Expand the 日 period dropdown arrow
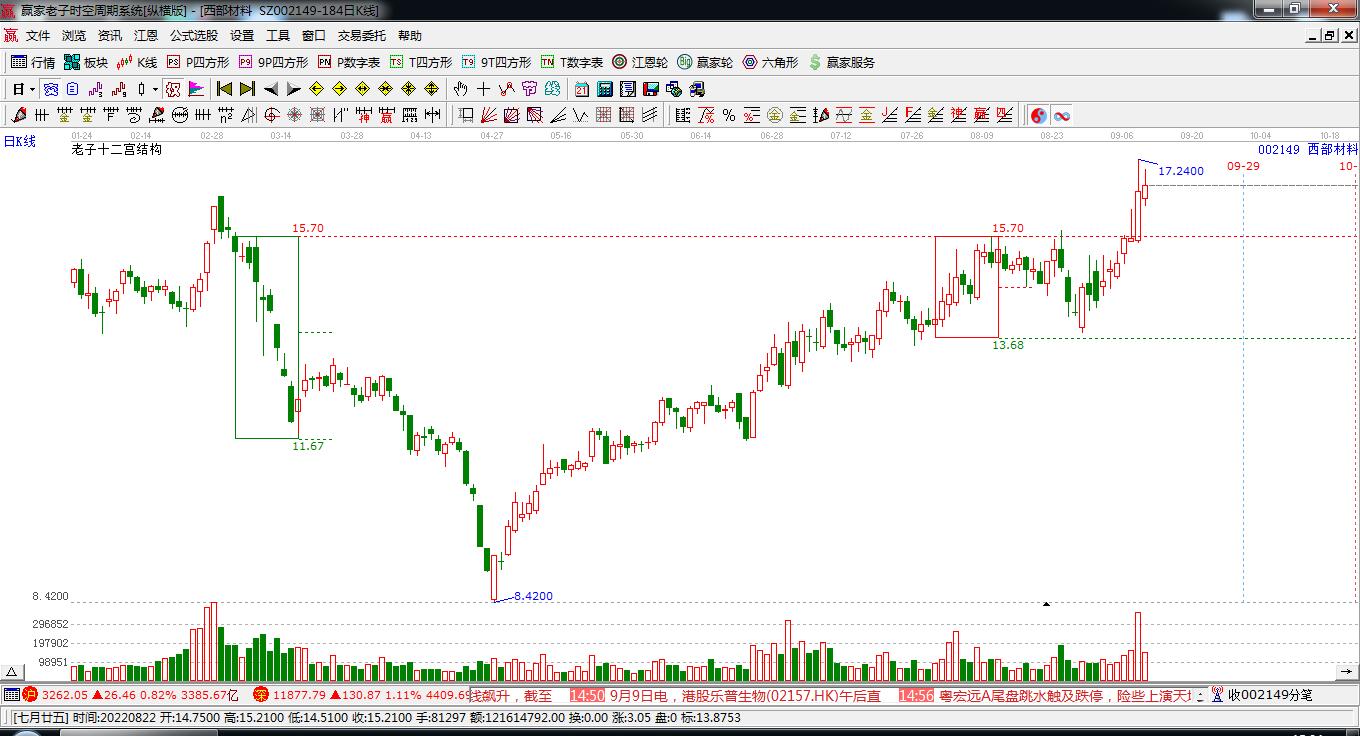This screenshot has width=1360, height=736. click(32, 89)
